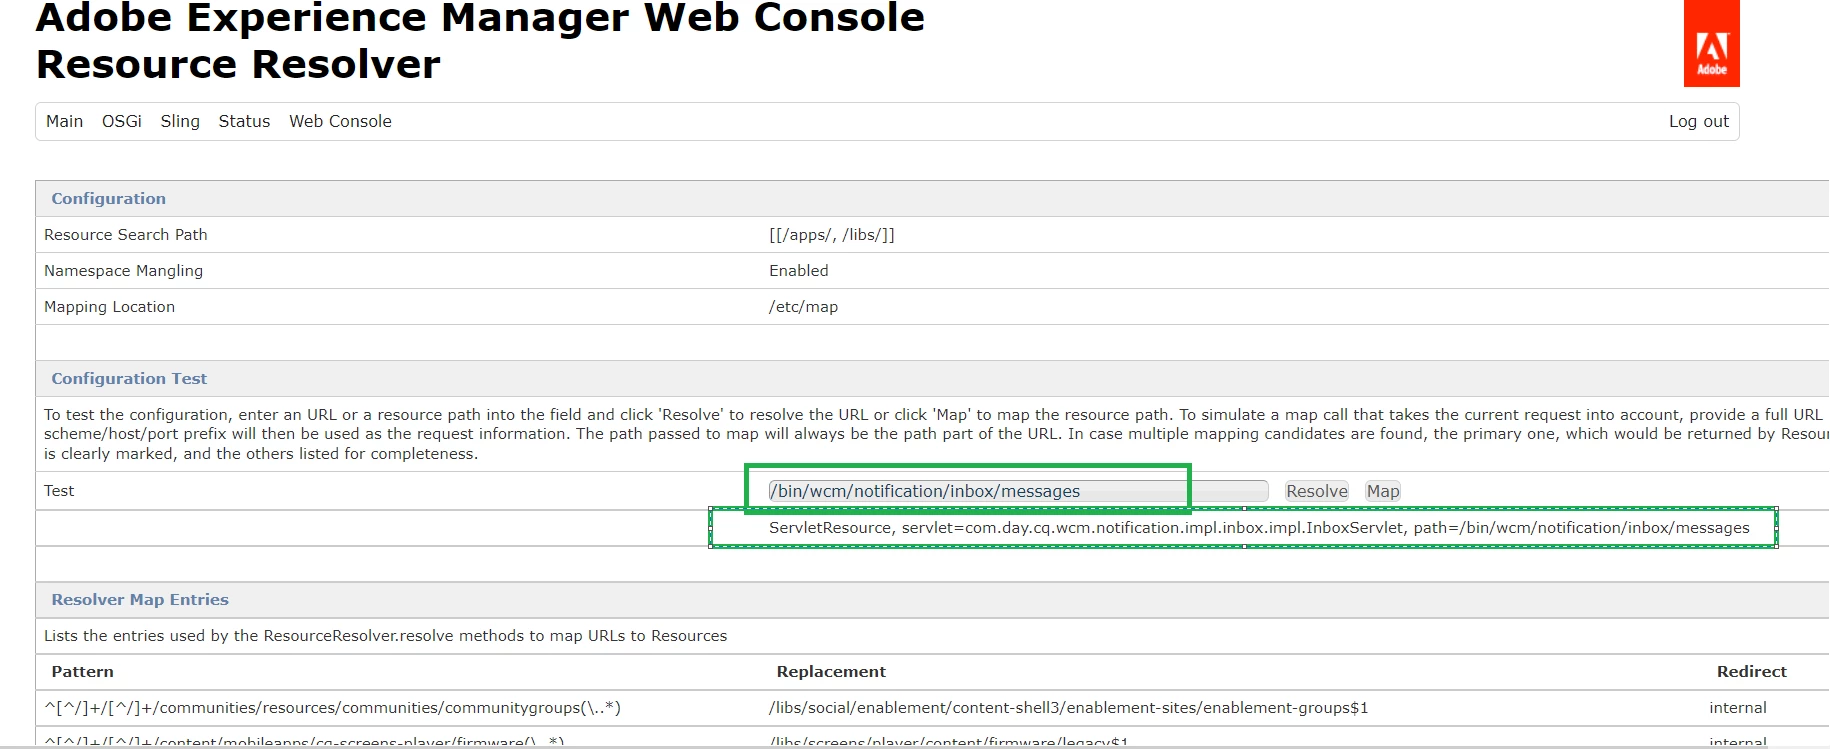Open the Sling menu
The image size is (1830, 749).
click(x=180, y=121)
